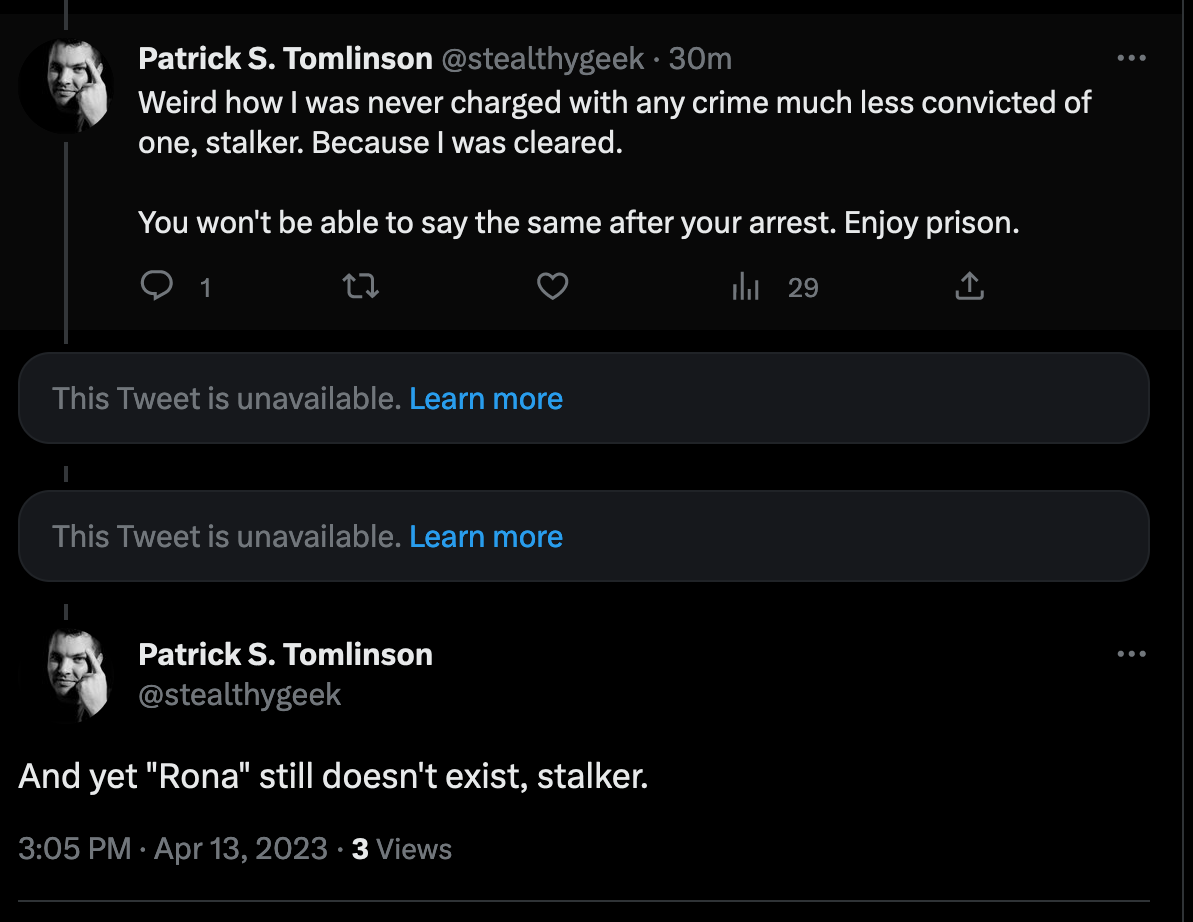Open the more options menu on the 30m tweet
The image size is (1193, 922).
[x=1131, y=59]
